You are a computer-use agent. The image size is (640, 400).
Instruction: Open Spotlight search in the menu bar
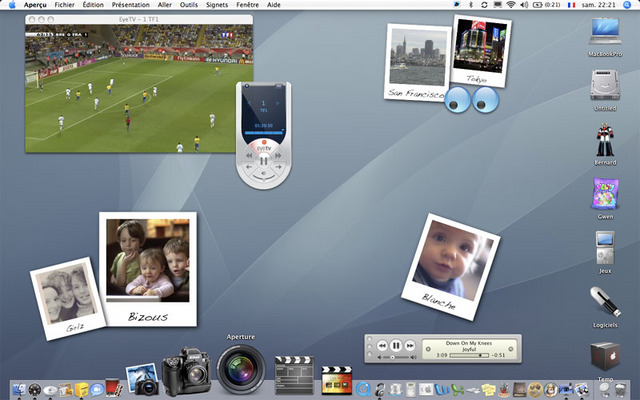[x=627, y=5]
